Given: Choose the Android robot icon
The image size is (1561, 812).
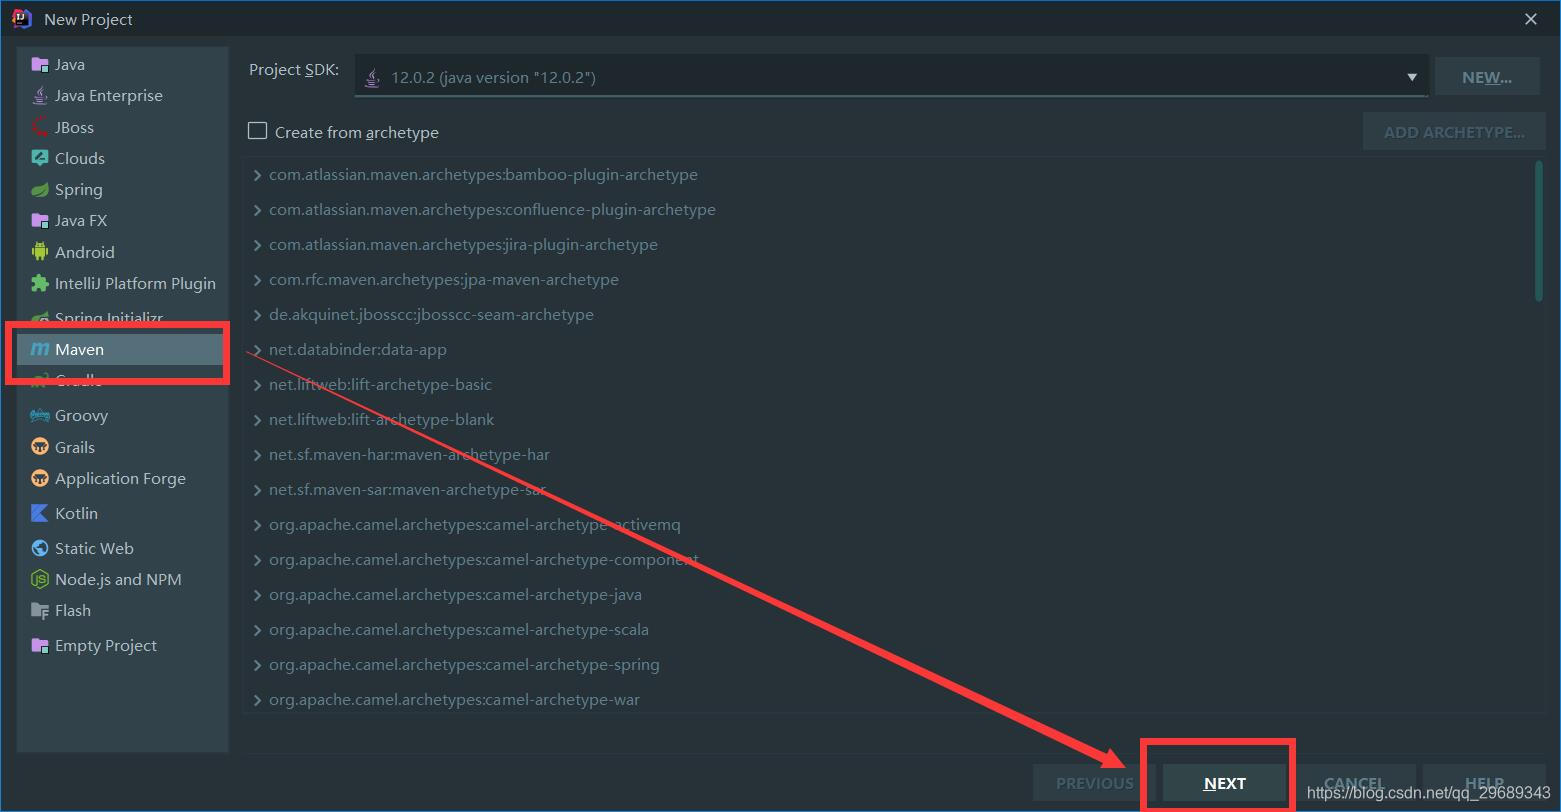Looking at the screenshot, I should point(40,252).
